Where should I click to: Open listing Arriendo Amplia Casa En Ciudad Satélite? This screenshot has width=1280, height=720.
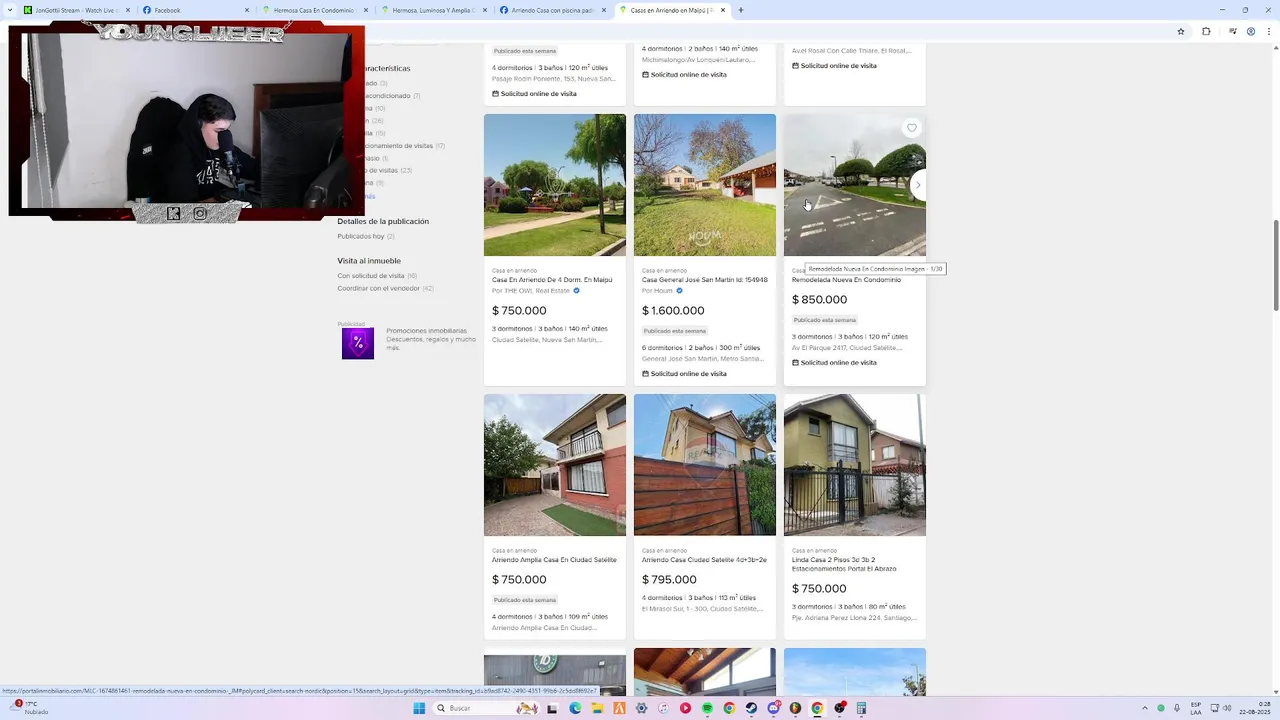[x=554, y=560]
